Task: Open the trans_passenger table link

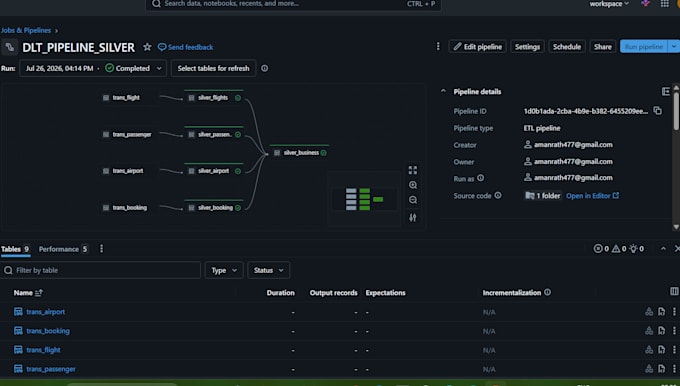Action: pos(51,369)
